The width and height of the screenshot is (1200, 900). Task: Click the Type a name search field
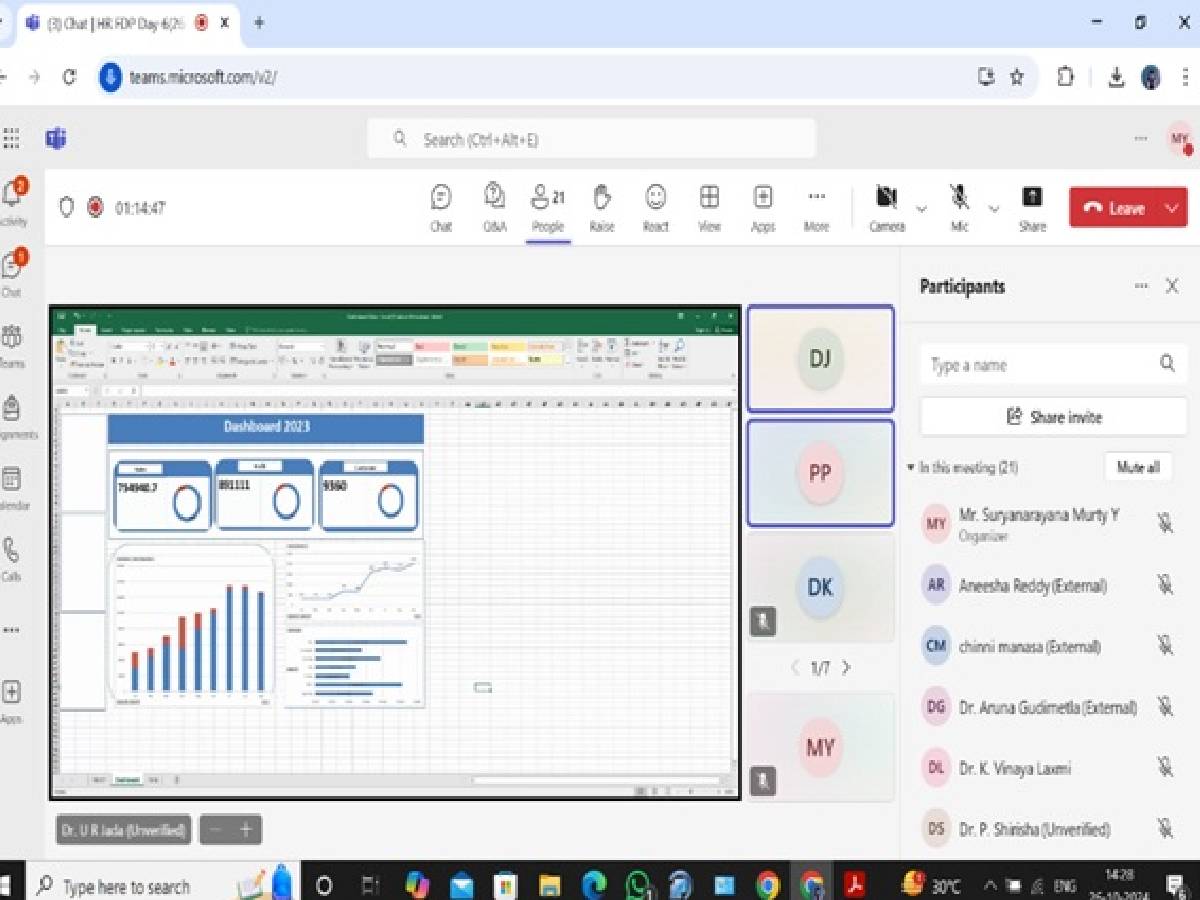tap(1040, 365)
